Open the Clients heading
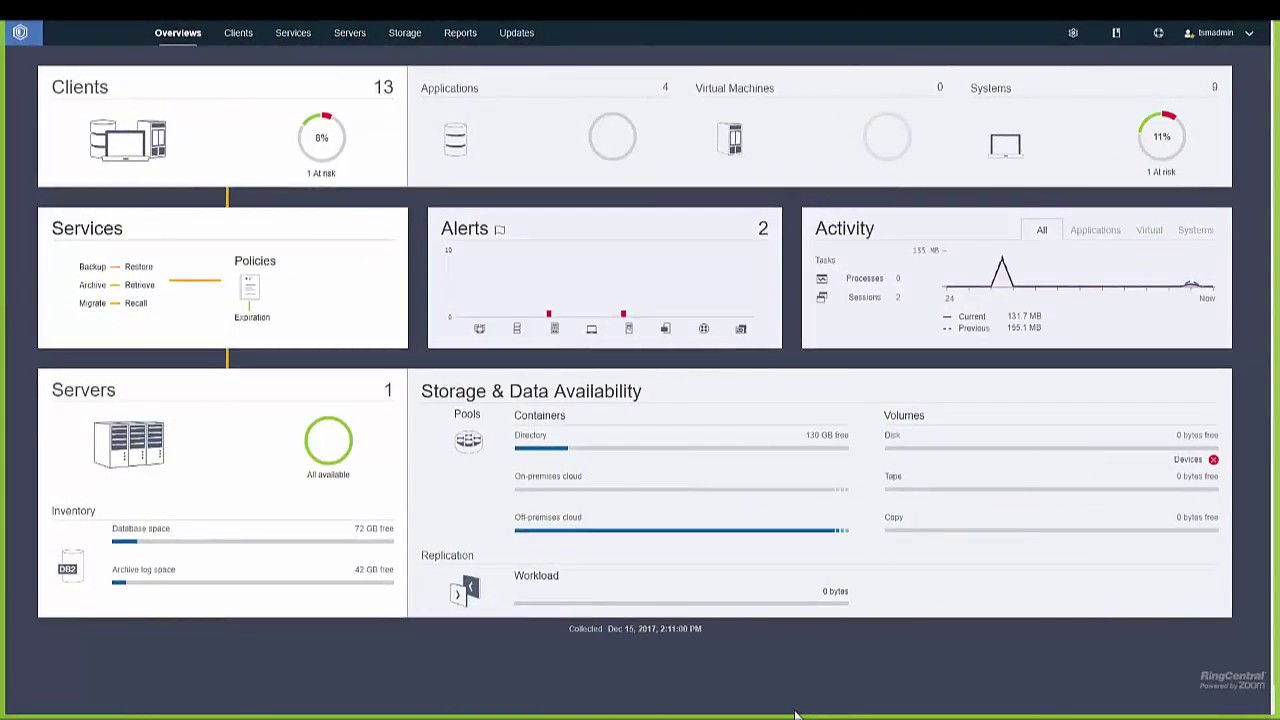The image size is (1280, 720). pyautogui.click(x=80, y=87)
